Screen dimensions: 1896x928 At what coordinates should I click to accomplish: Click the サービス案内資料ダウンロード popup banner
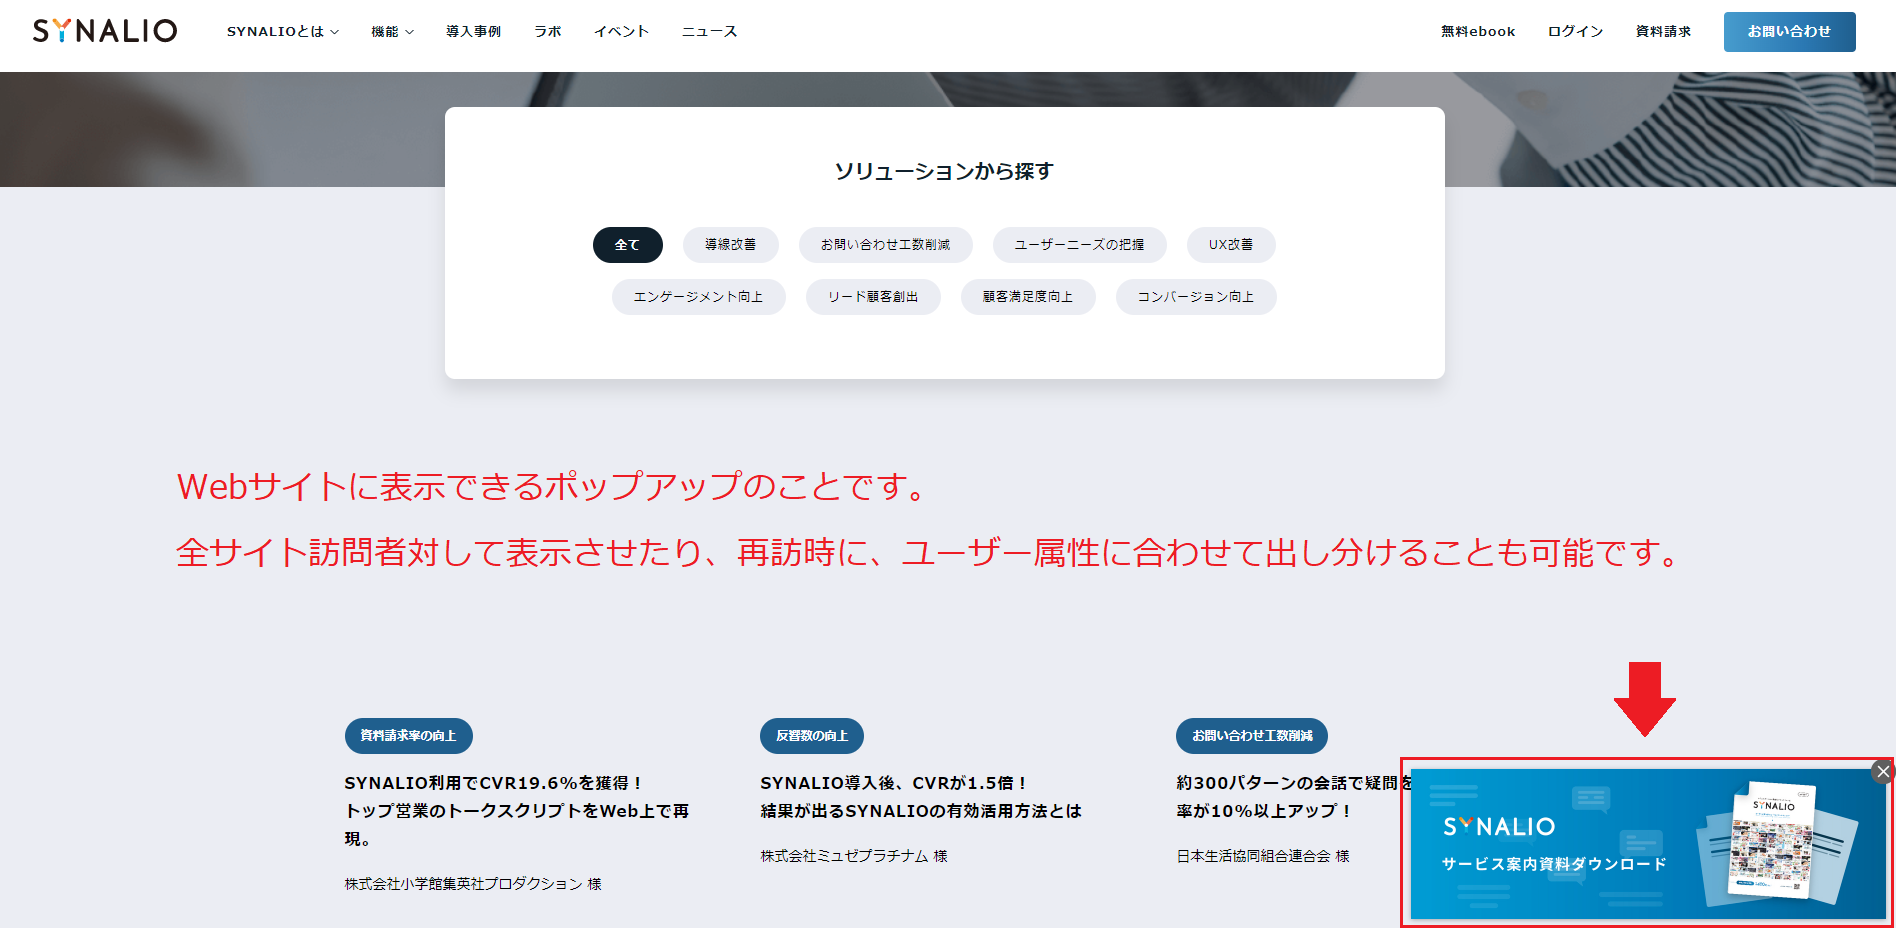(1647, 844)
